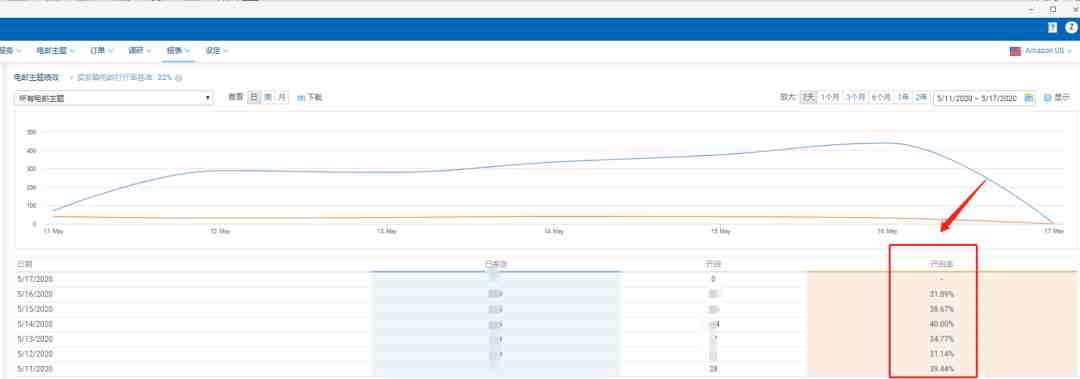
Task: Expand the 订单 menu
Action: 101,51
